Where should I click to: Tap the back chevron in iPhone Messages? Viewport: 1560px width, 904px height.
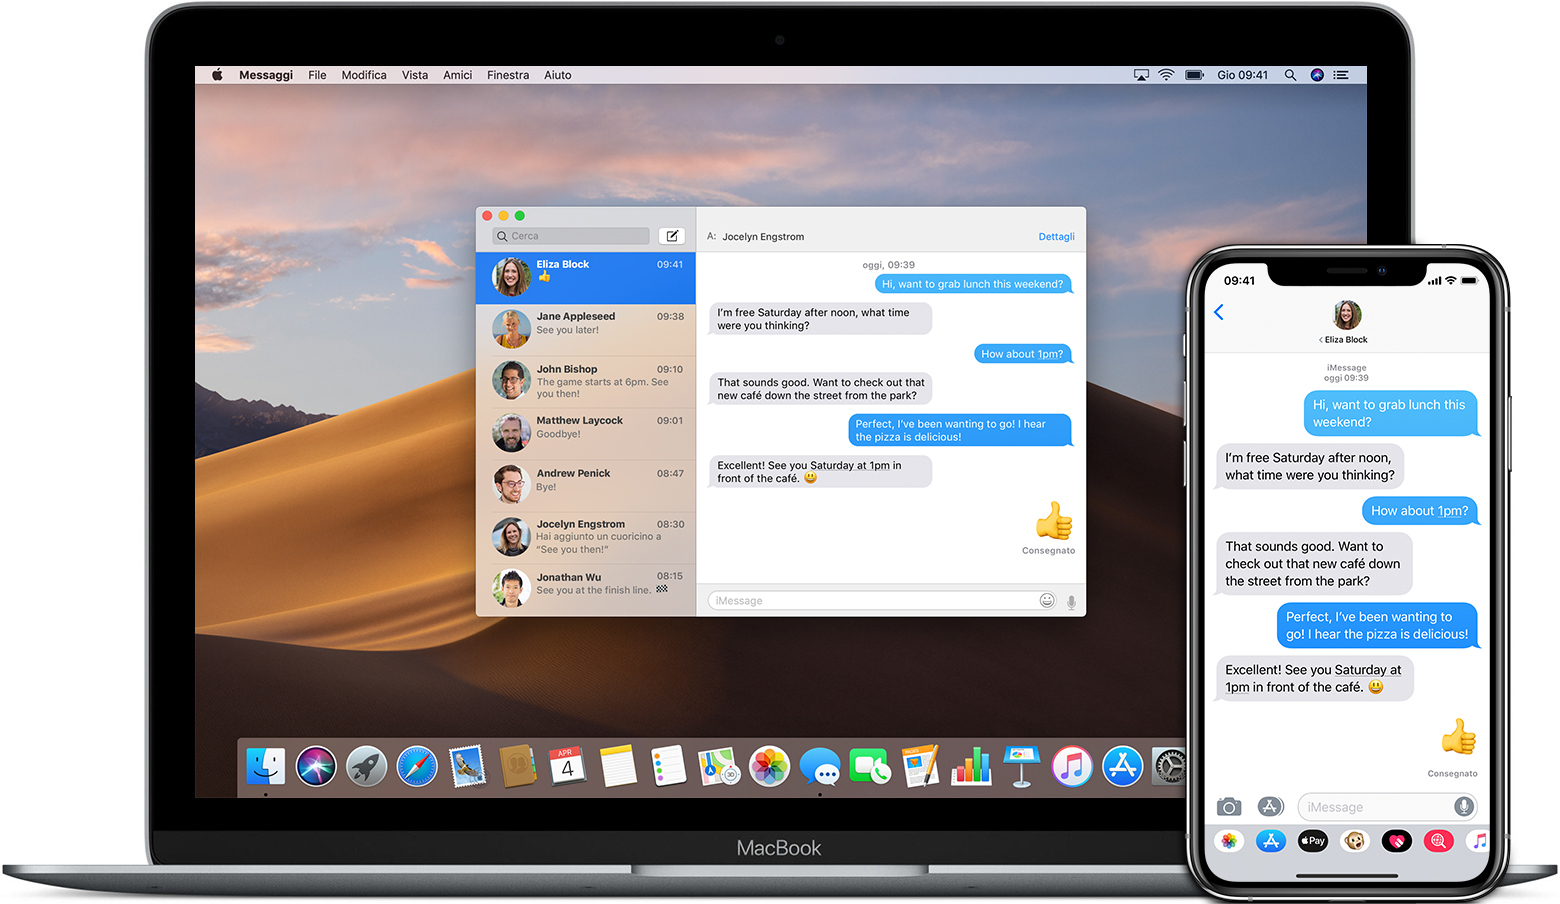coord(1218,311)
